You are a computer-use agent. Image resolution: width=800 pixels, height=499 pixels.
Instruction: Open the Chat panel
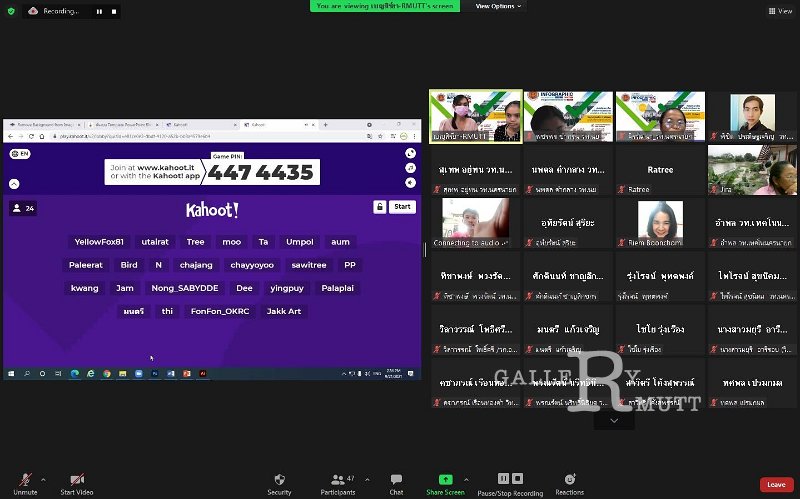(396, 484)
